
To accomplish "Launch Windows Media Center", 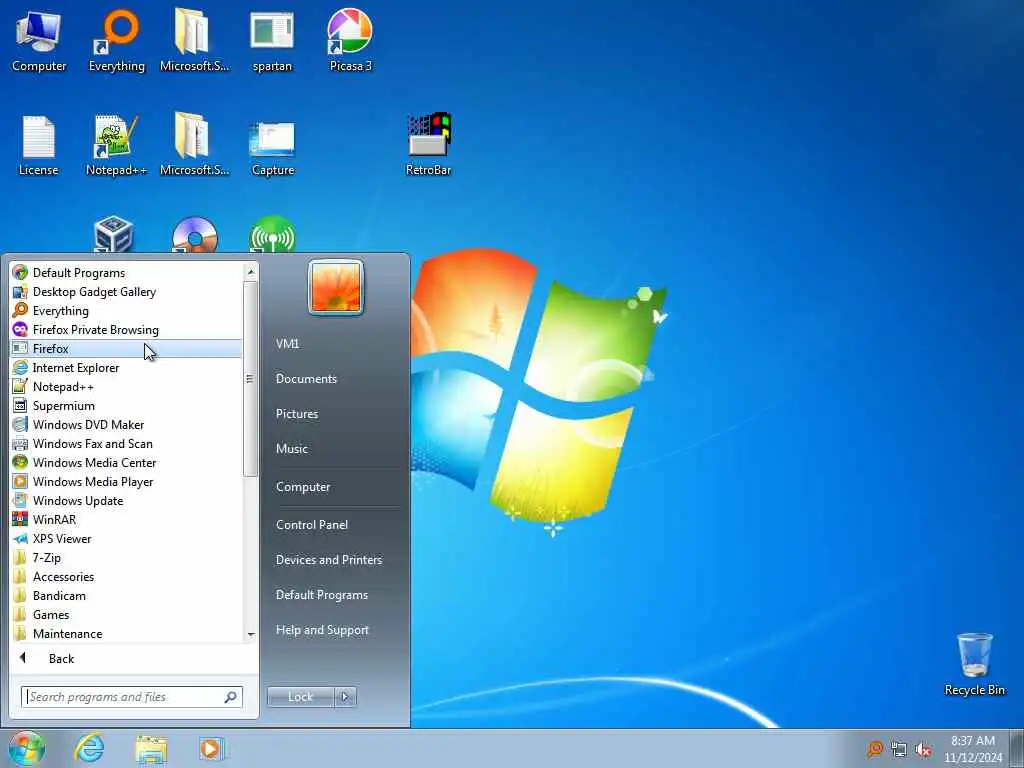I will 127,462.
